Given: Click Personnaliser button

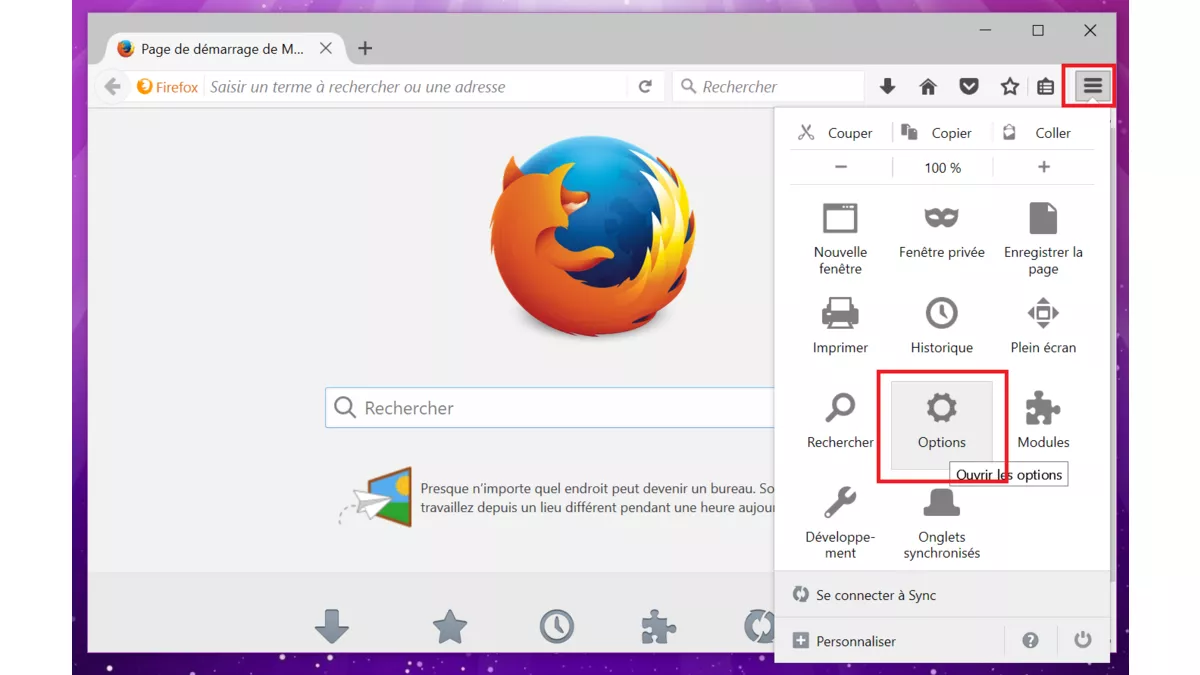Looking at the screenshot, I should pos(844,641).
